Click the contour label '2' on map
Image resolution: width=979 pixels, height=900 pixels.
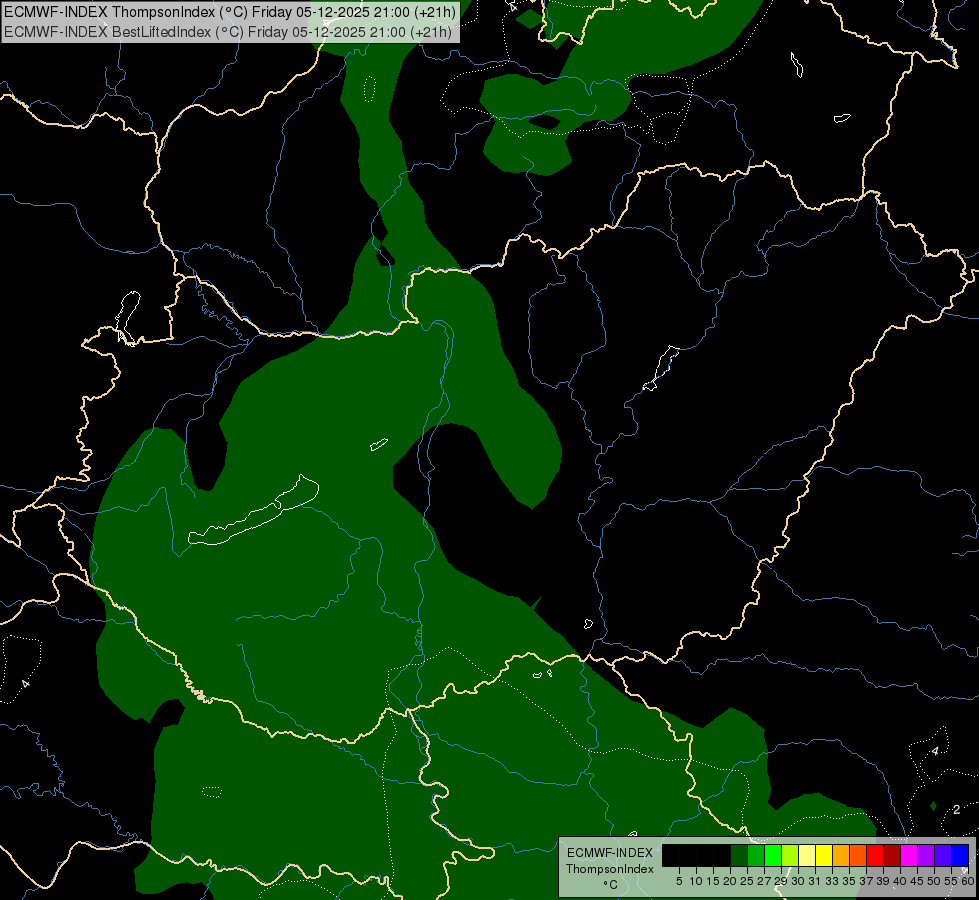pos(957,809)
